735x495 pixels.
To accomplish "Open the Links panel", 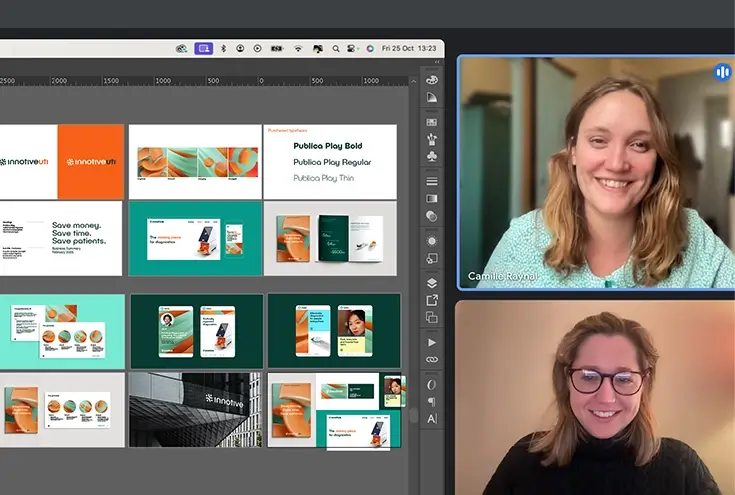I will [x=432, y=359].
